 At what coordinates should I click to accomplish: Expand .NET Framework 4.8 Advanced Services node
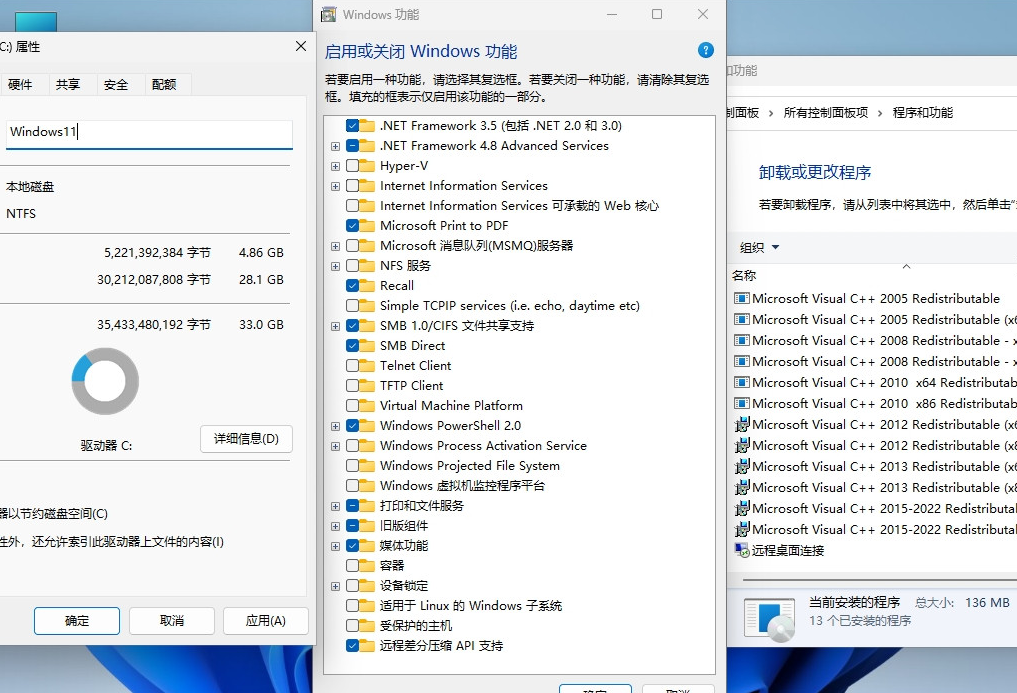pos(335,146)
